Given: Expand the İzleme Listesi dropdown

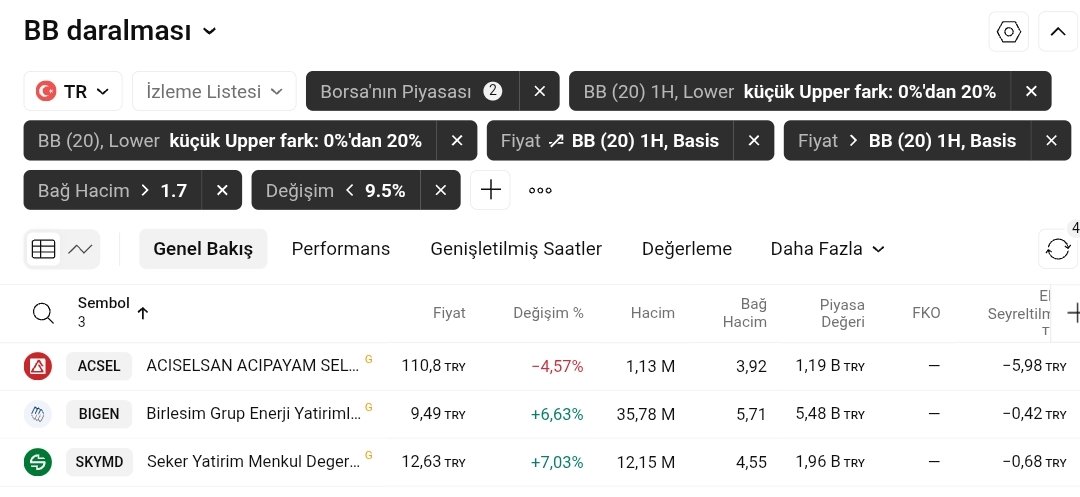Looking at the screenshot, I should 214,91.
